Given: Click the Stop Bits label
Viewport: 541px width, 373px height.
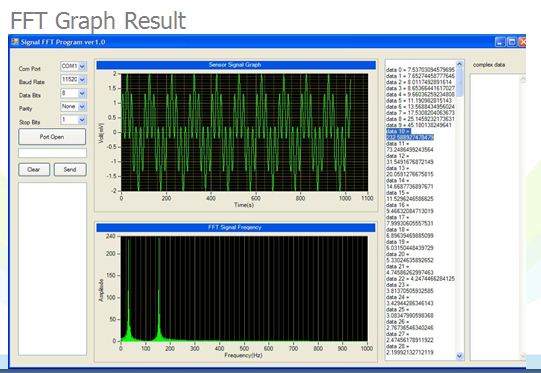Looking at the screenshot, I should coord(30,122).
